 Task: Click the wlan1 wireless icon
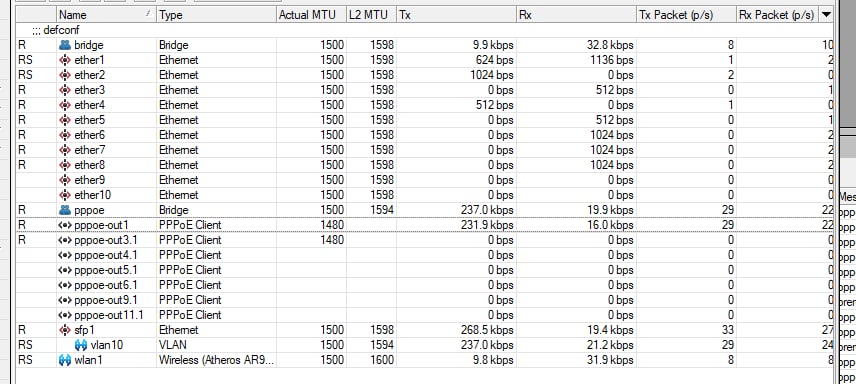click(64, 360)
